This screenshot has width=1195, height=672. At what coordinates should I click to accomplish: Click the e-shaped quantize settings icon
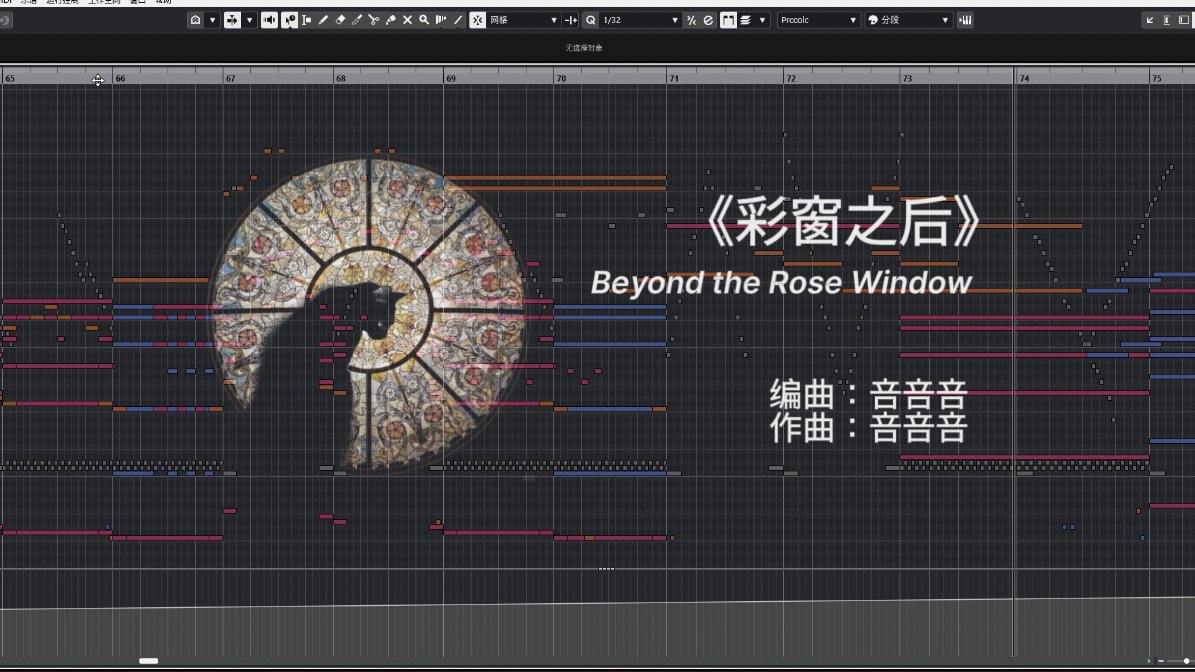[708, 21]
